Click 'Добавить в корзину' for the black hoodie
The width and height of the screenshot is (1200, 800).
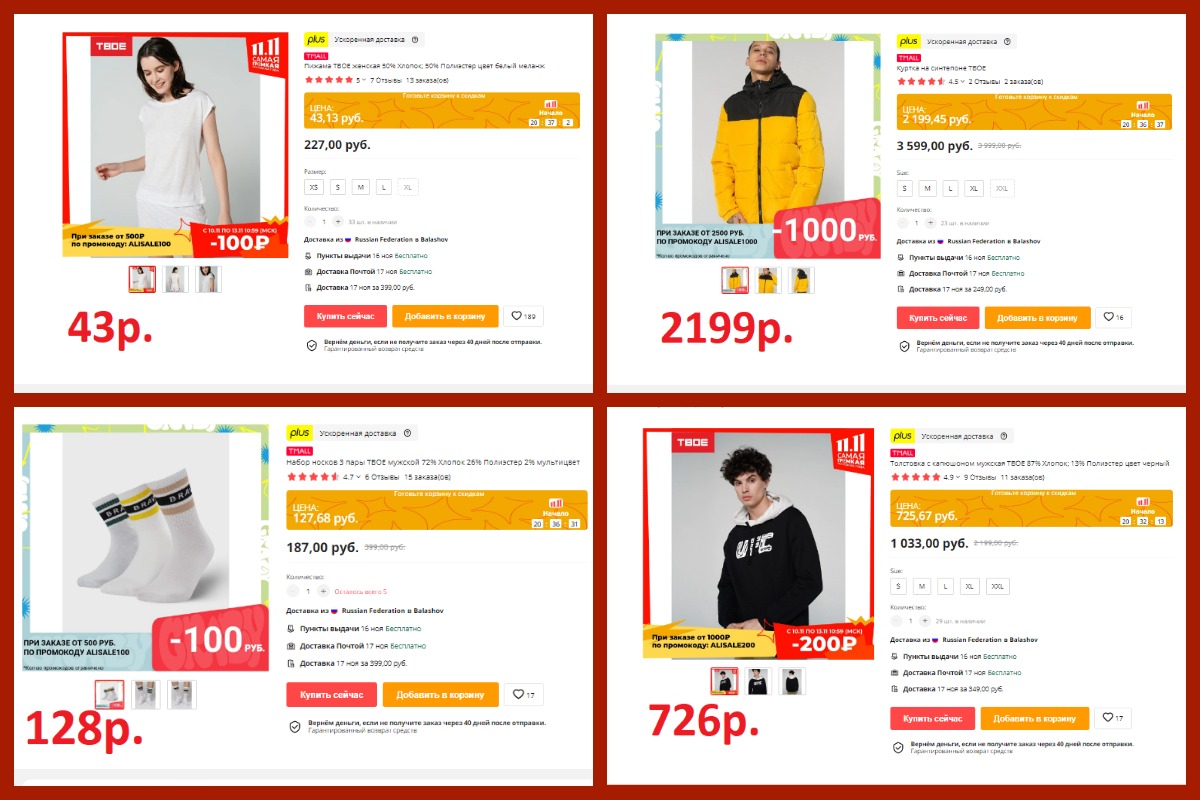1034,718
